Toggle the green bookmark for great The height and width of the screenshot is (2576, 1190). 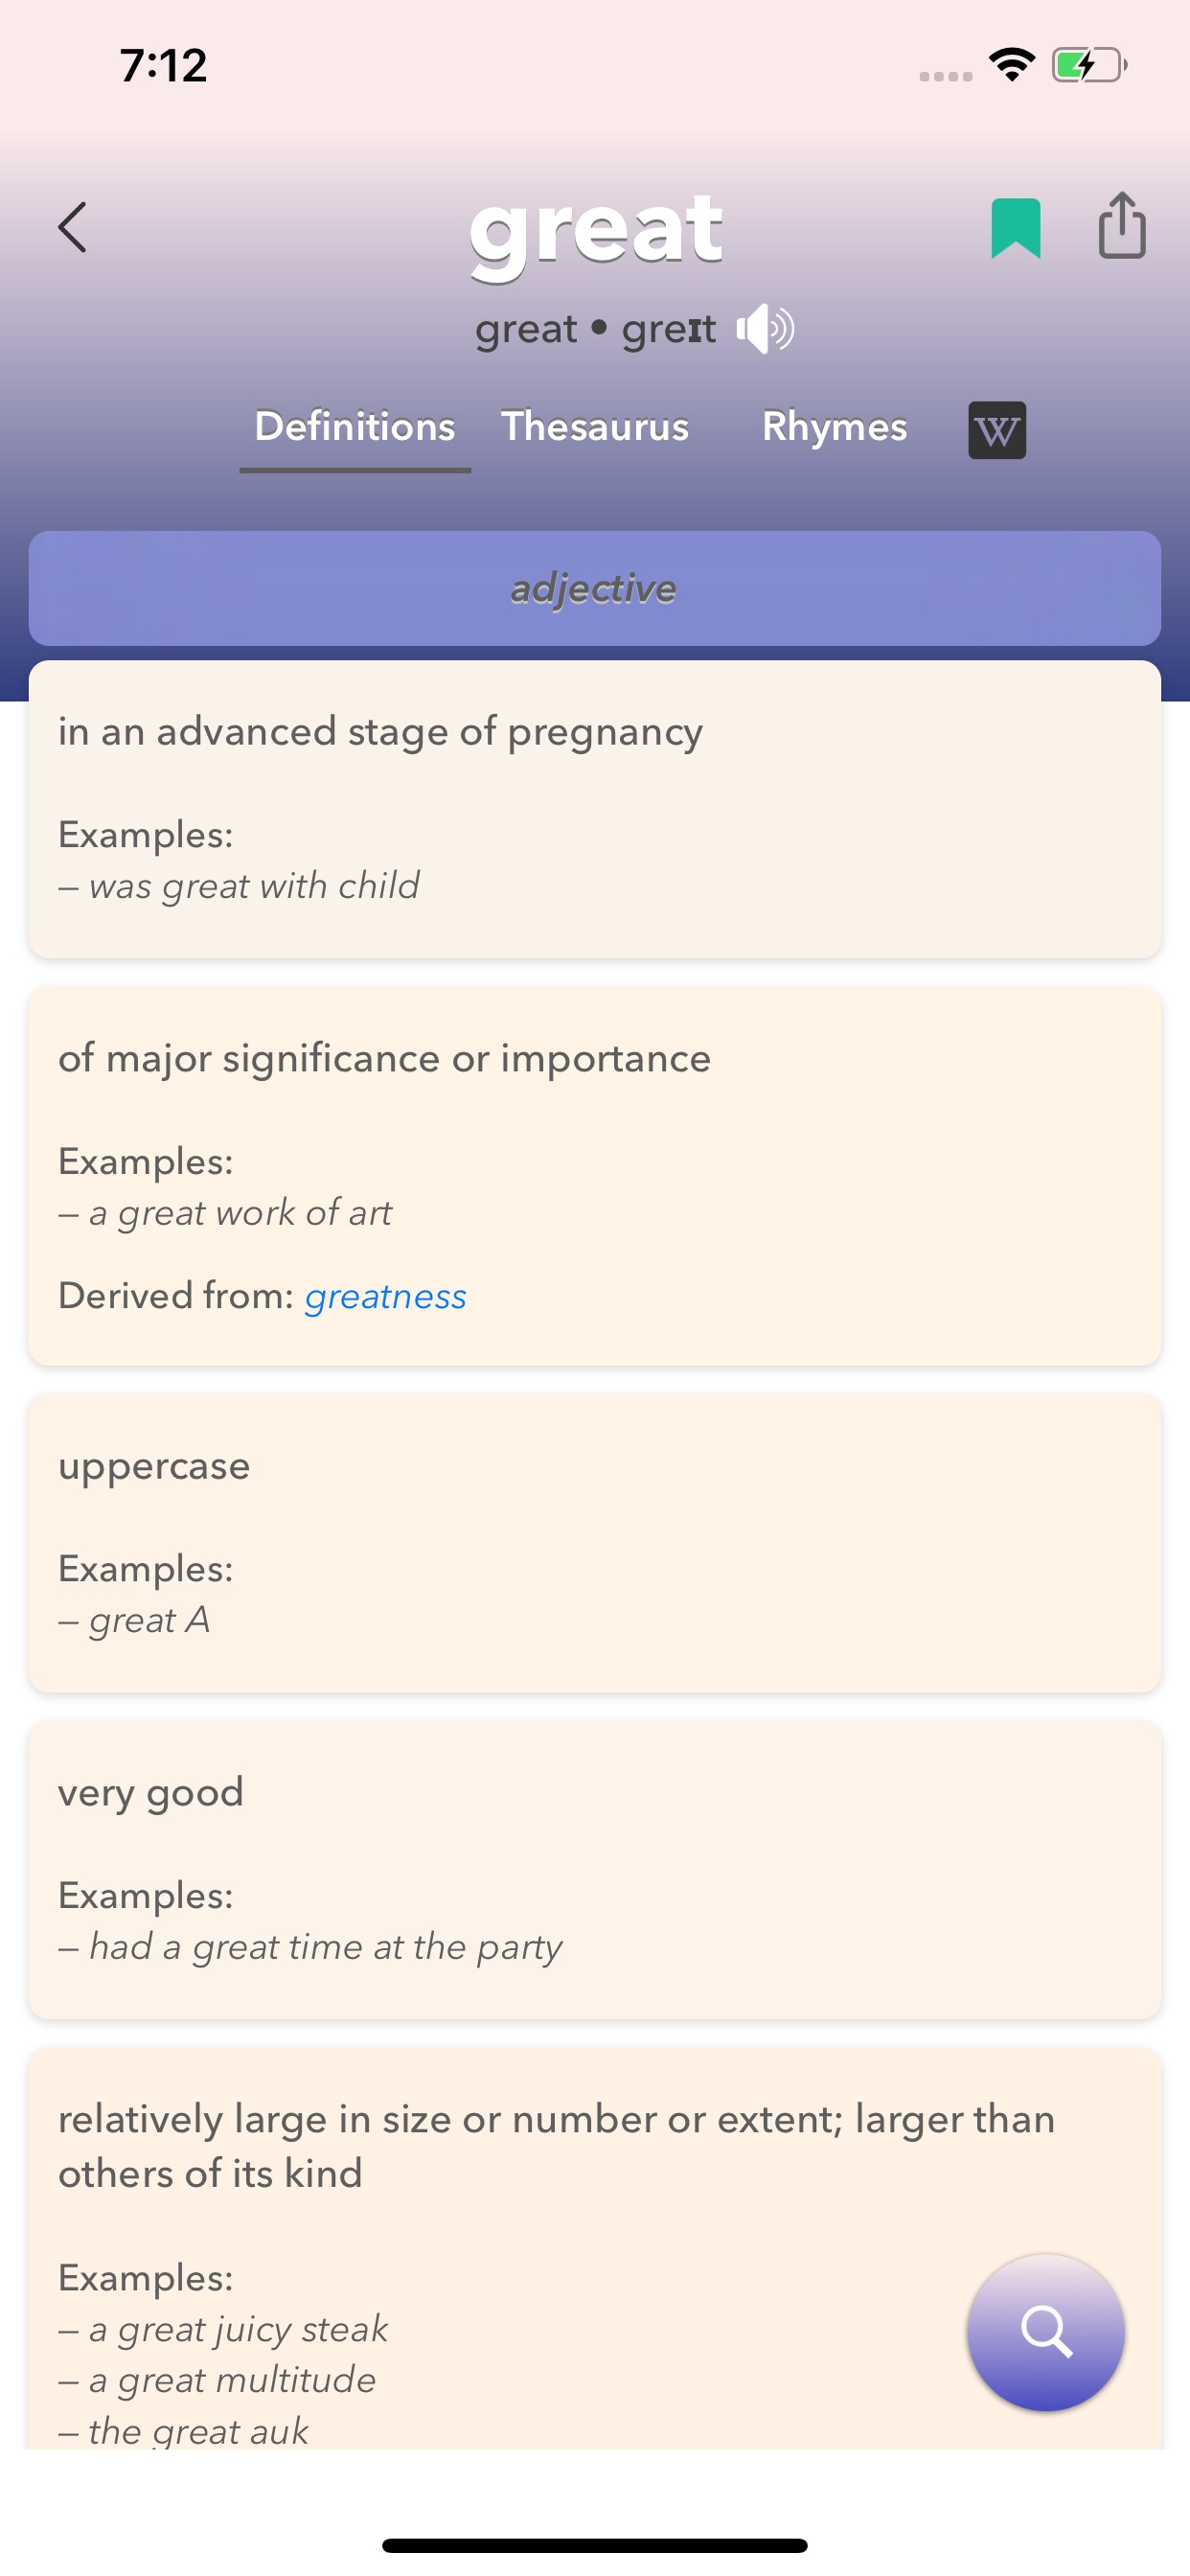click(1015, 228)
